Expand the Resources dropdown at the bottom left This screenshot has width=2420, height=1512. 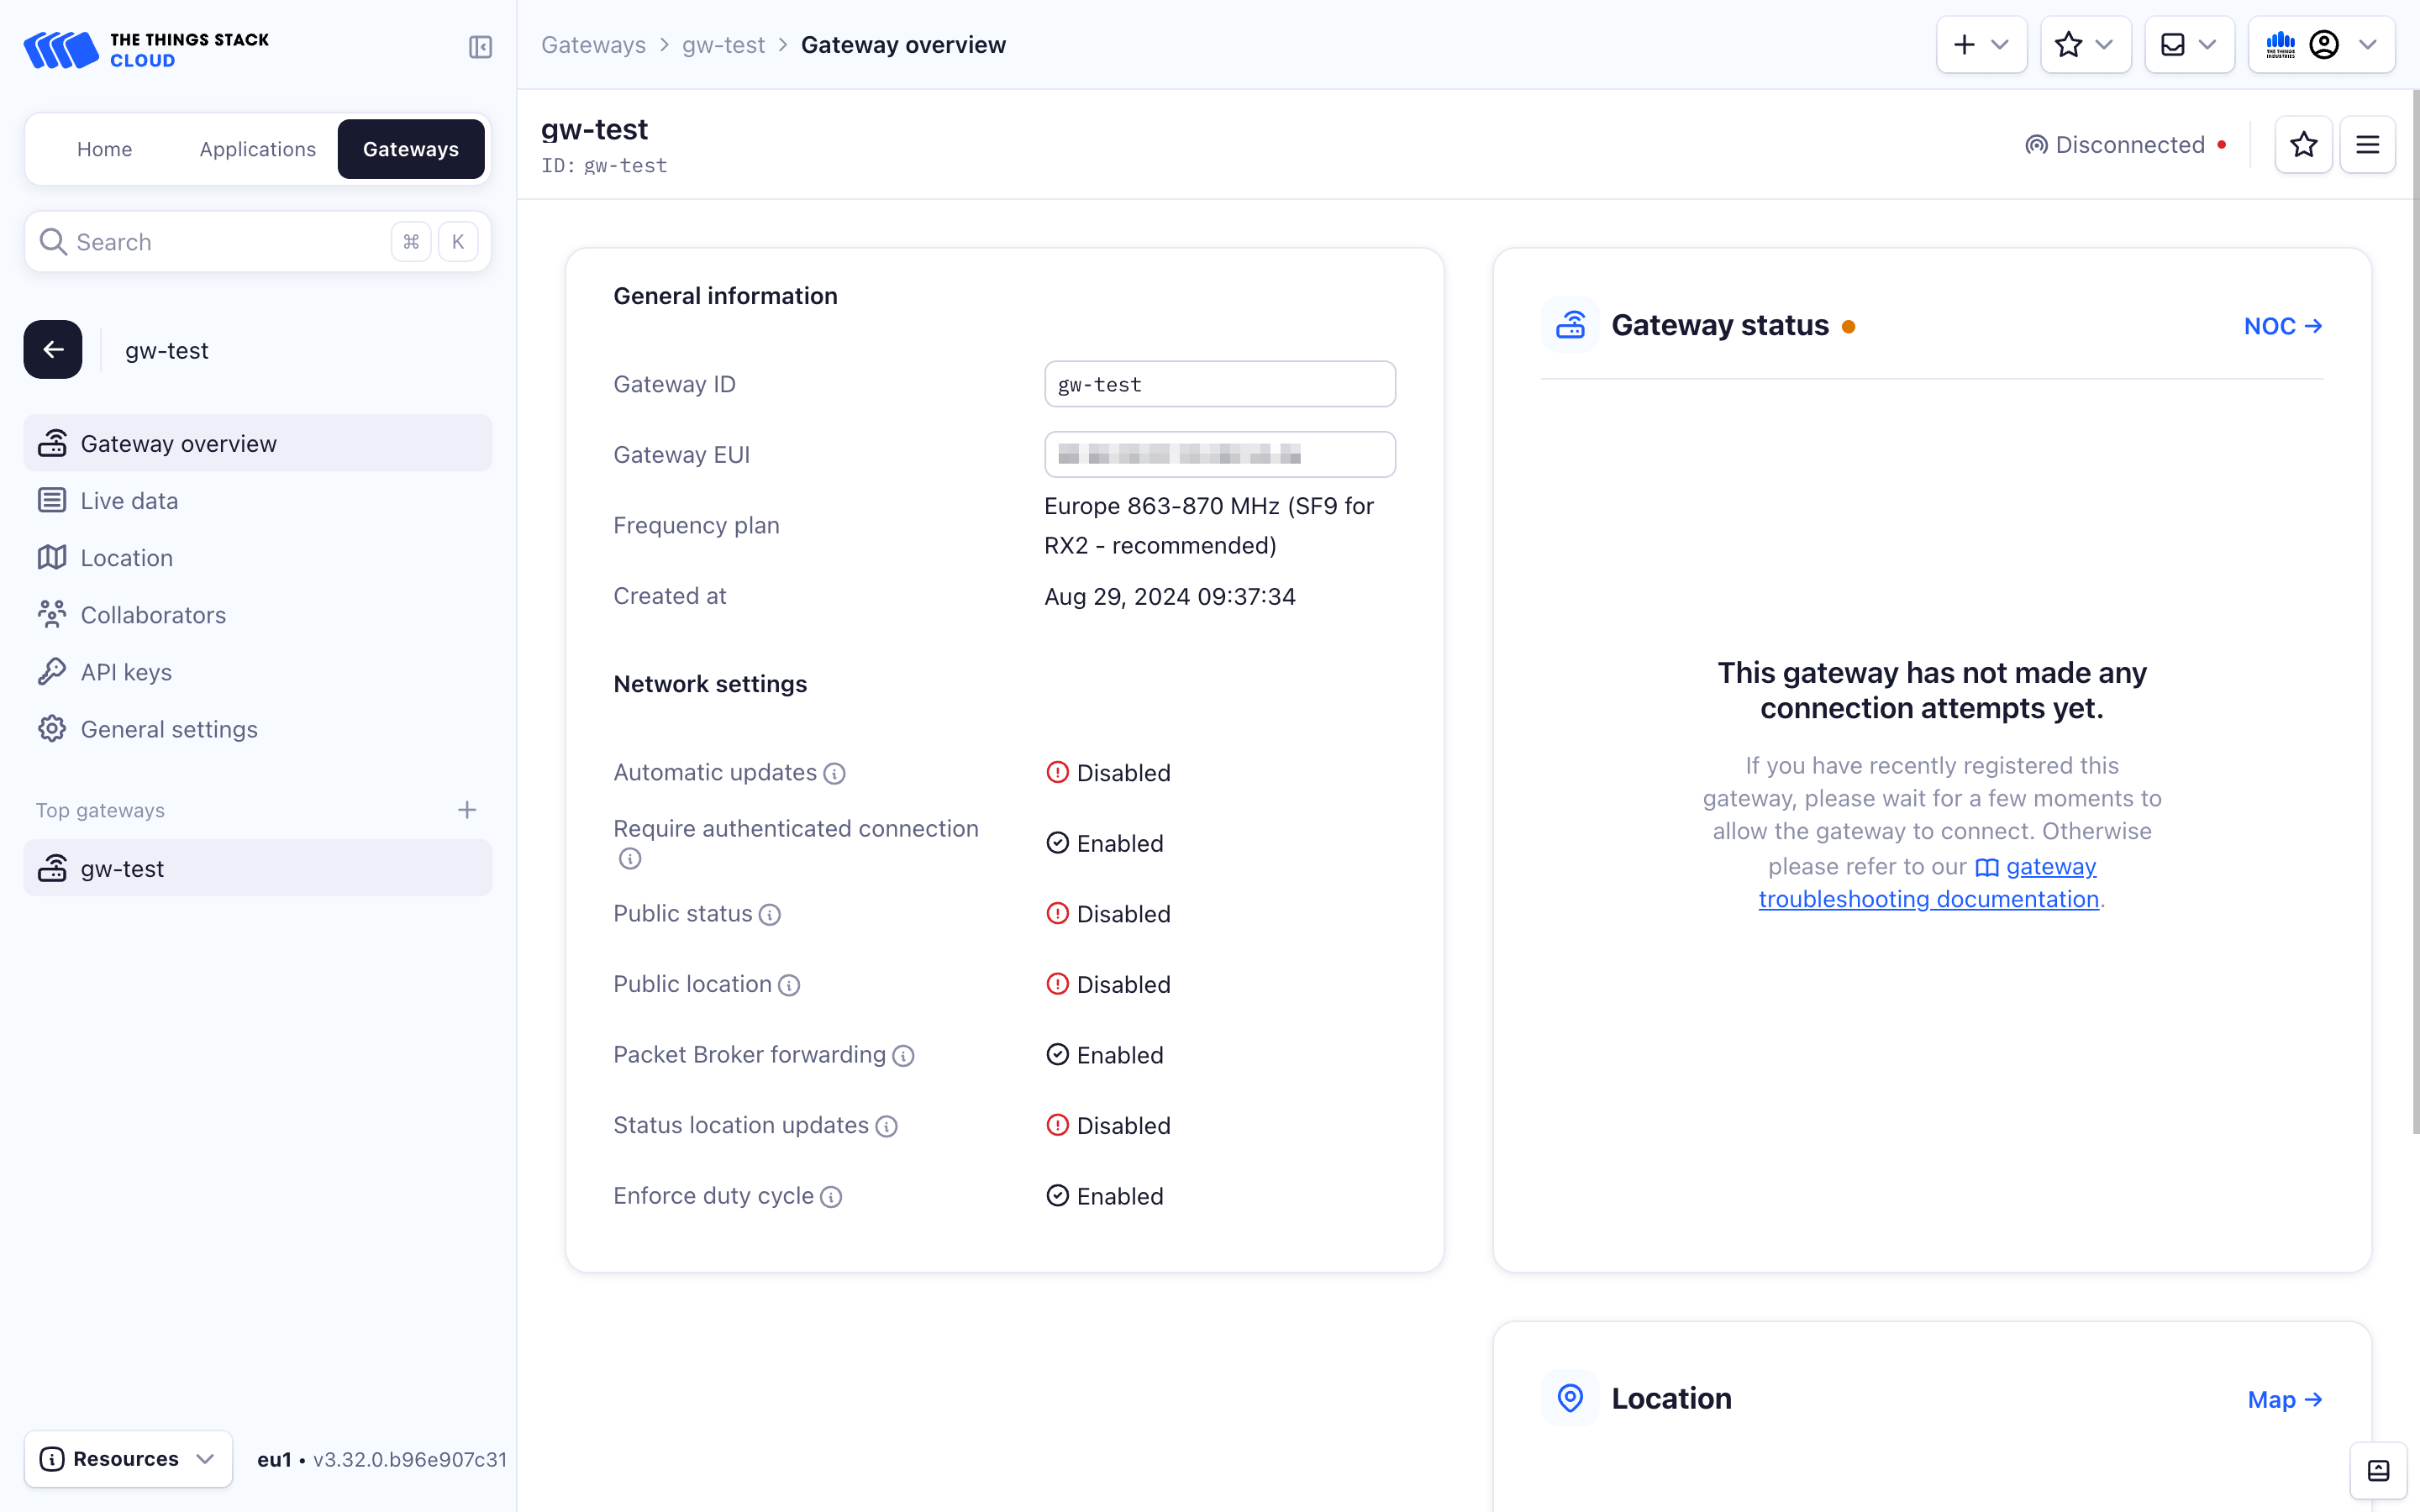click(128, 1459)
